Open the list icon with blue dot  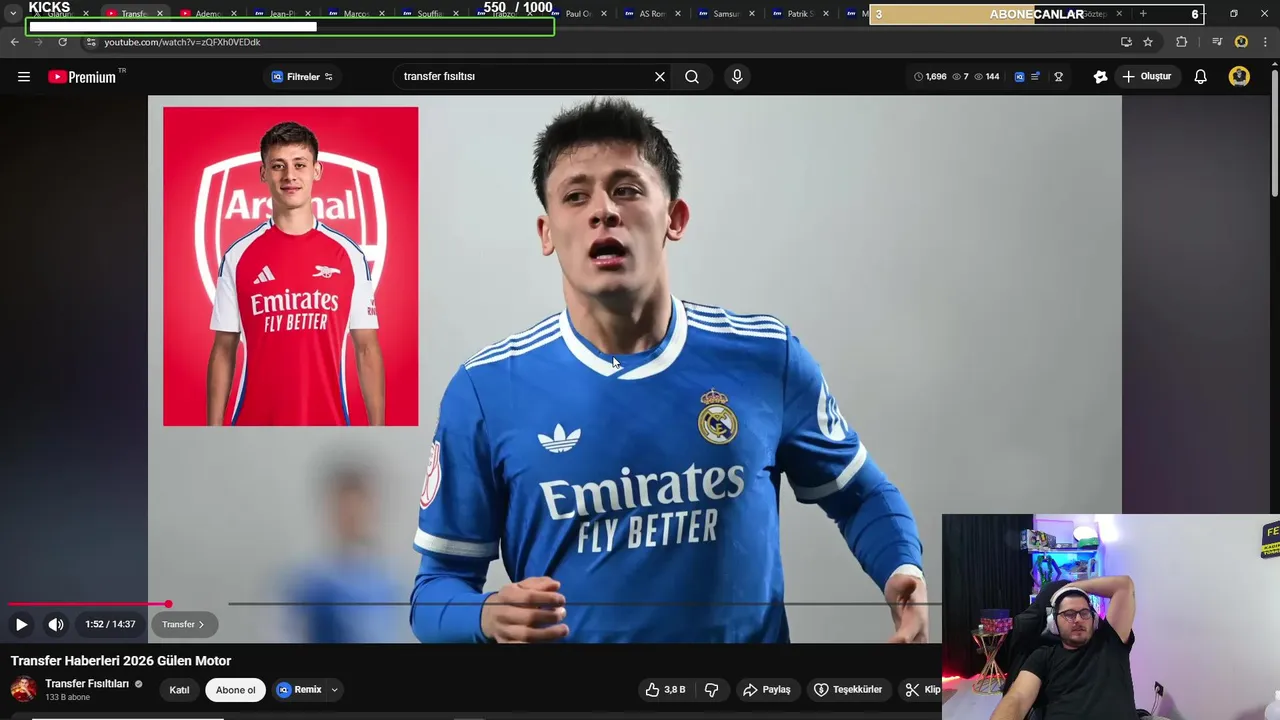click(1036, 77)
